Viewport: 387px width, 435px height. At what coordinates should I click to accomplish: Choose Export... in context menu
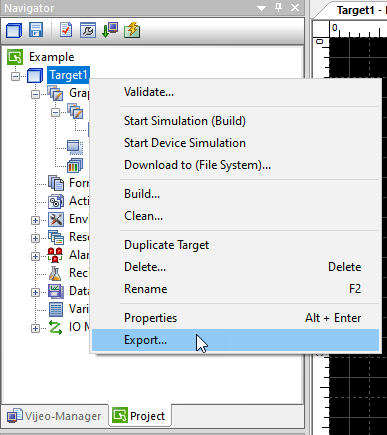[x=235, y=340]
